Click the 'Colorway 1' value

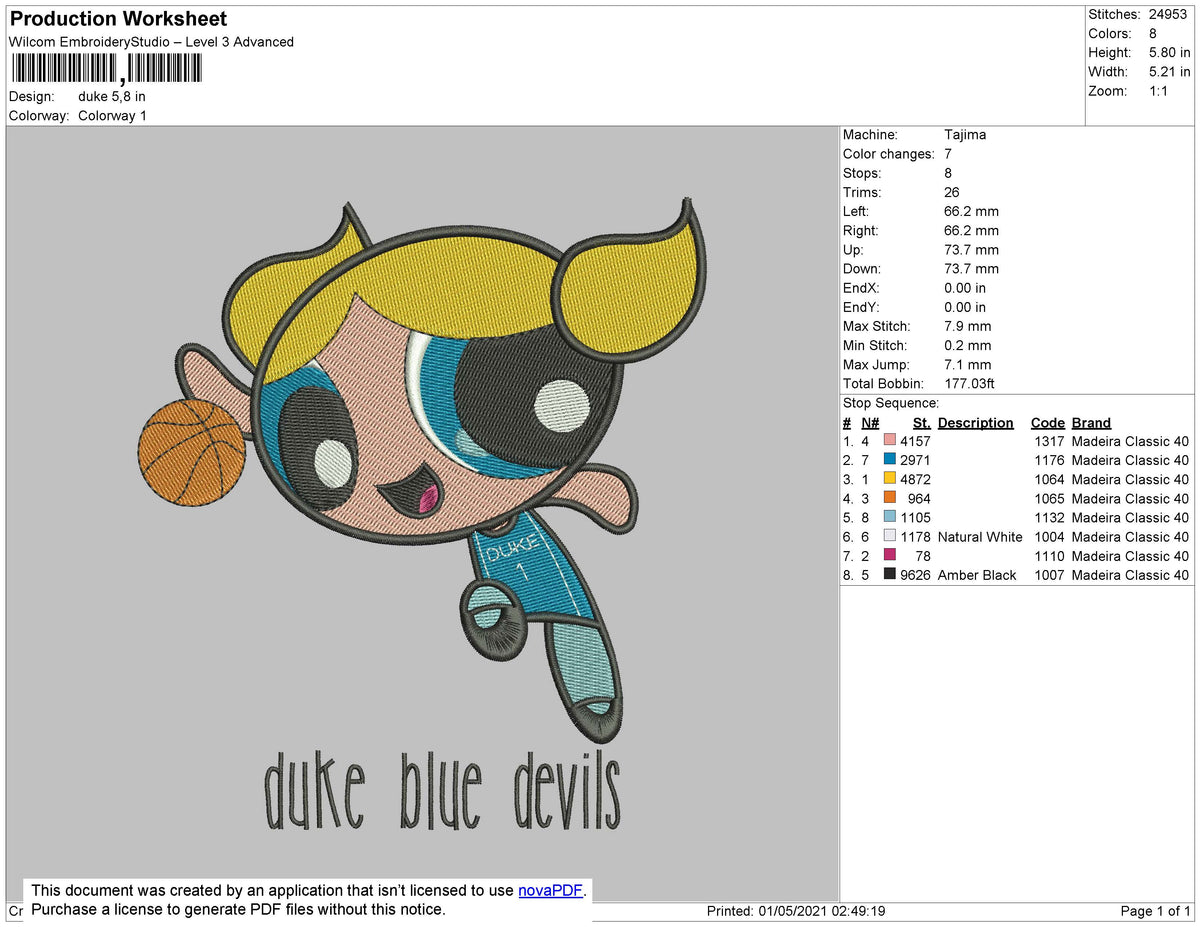pyautogui.click(x=112, y=116)
